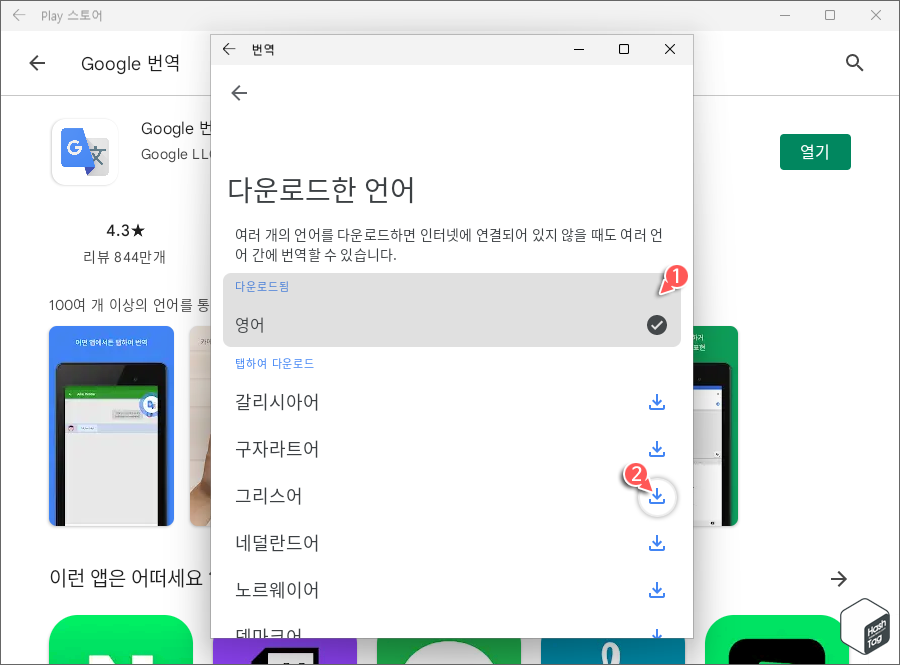Go back using the dialog back arrow
Viewport: 900px width, 665px height.
239,93
